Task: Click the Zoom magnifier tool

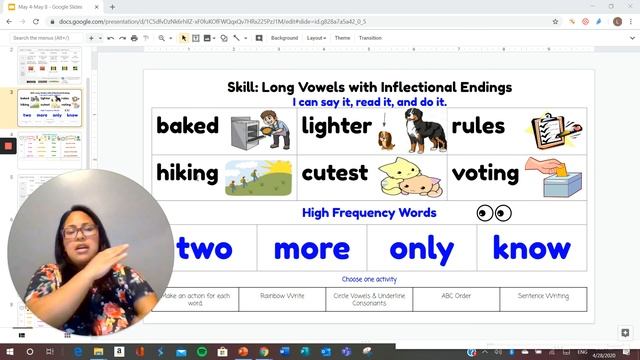Action: pos(162,38)
